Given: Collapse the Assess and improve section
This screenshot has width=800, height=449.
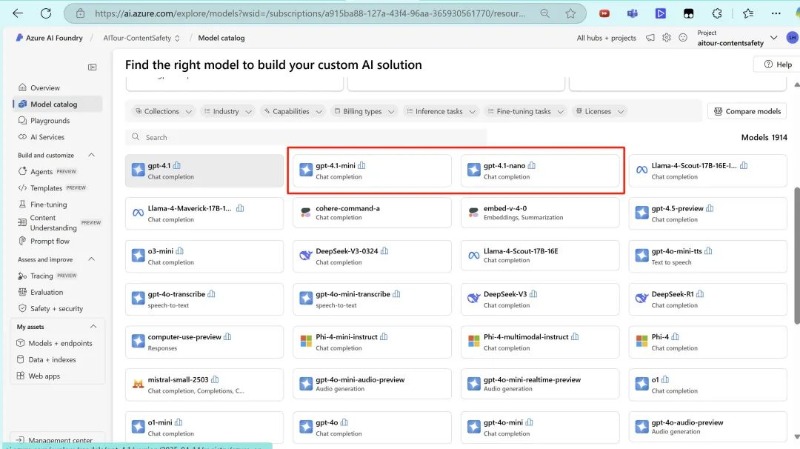Looking at the screenshot, I should point(91,259).
